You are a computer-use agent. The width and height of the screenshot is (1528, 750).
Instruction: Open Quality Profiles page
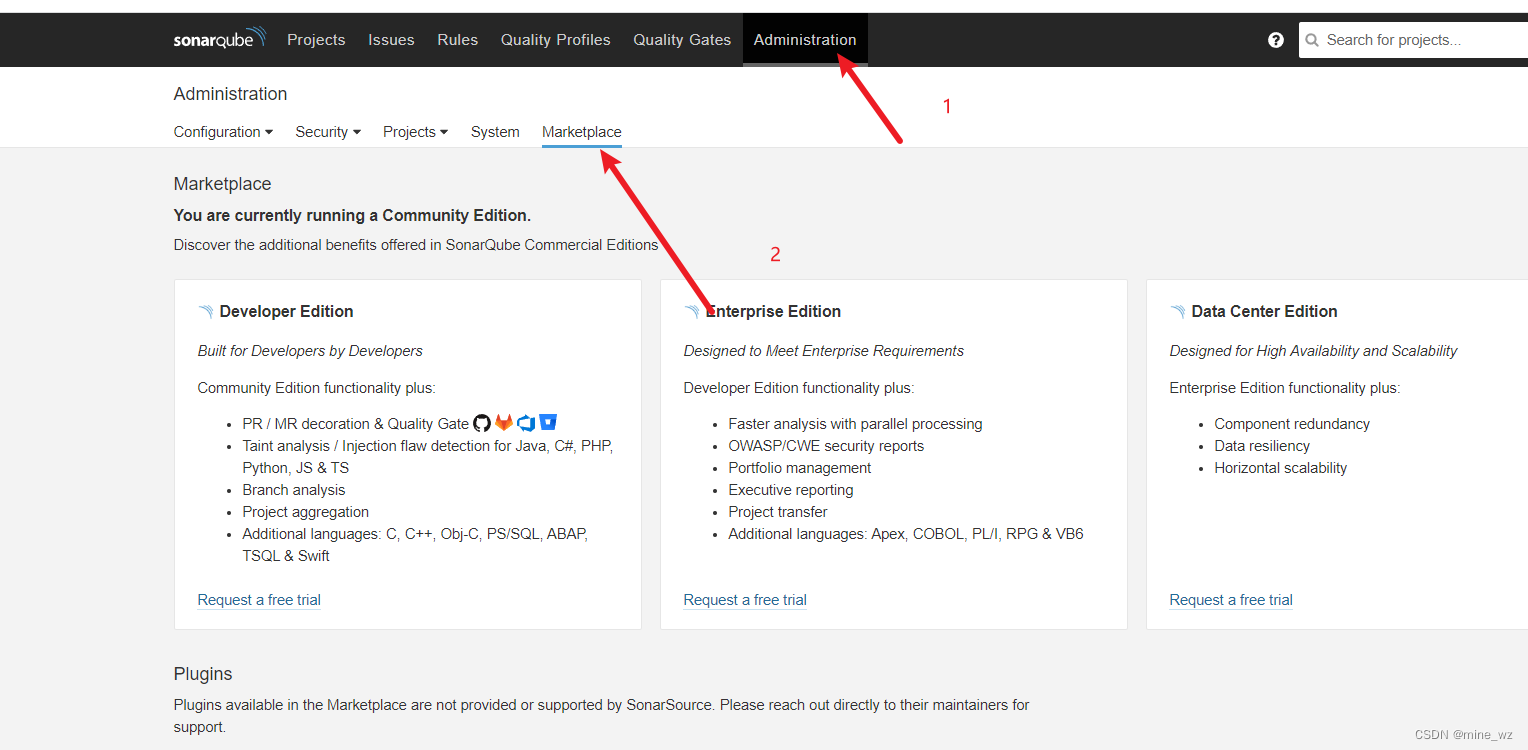[555, 40]
